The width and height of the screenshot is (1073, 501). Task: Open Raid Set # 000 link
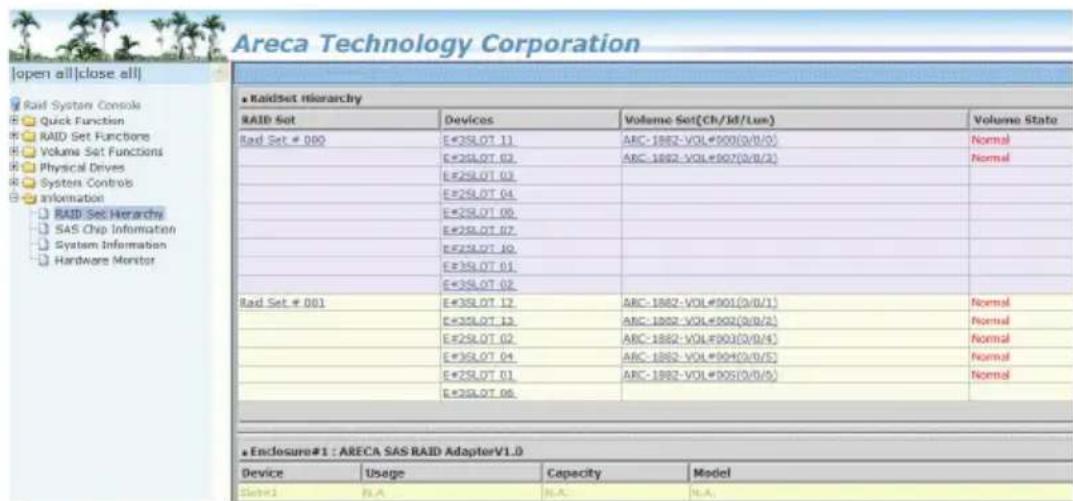click(x=282, y=140)
